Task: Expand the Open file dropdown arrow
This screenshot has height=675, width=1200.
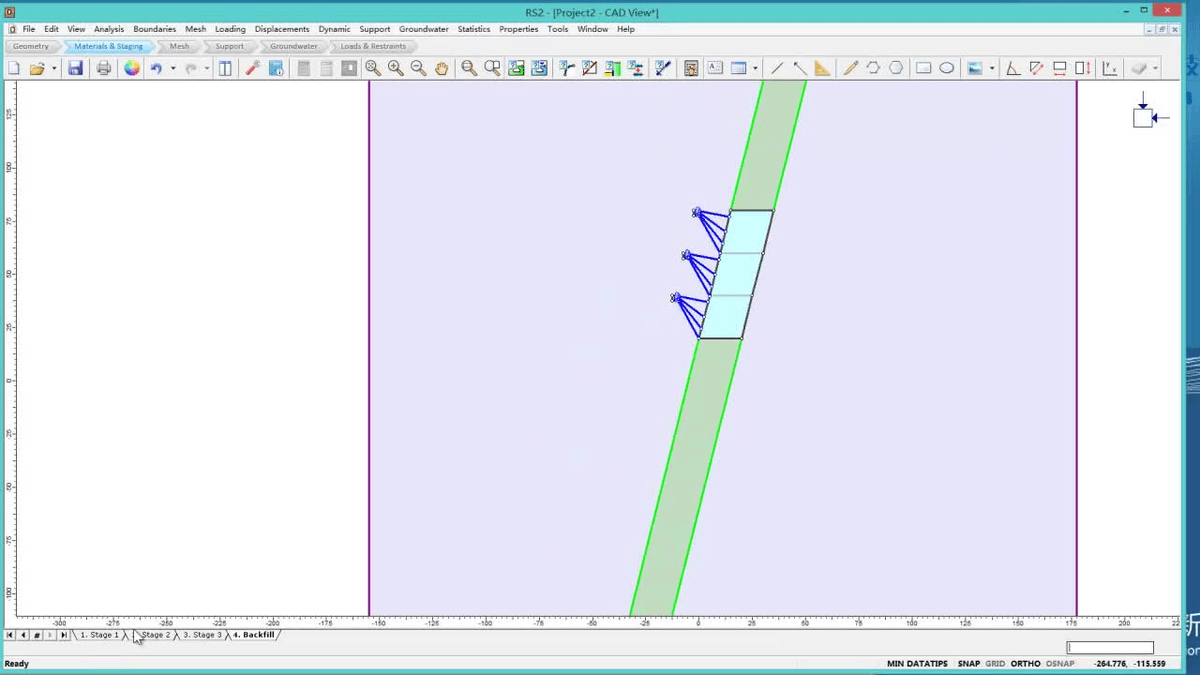Action: 53,68
